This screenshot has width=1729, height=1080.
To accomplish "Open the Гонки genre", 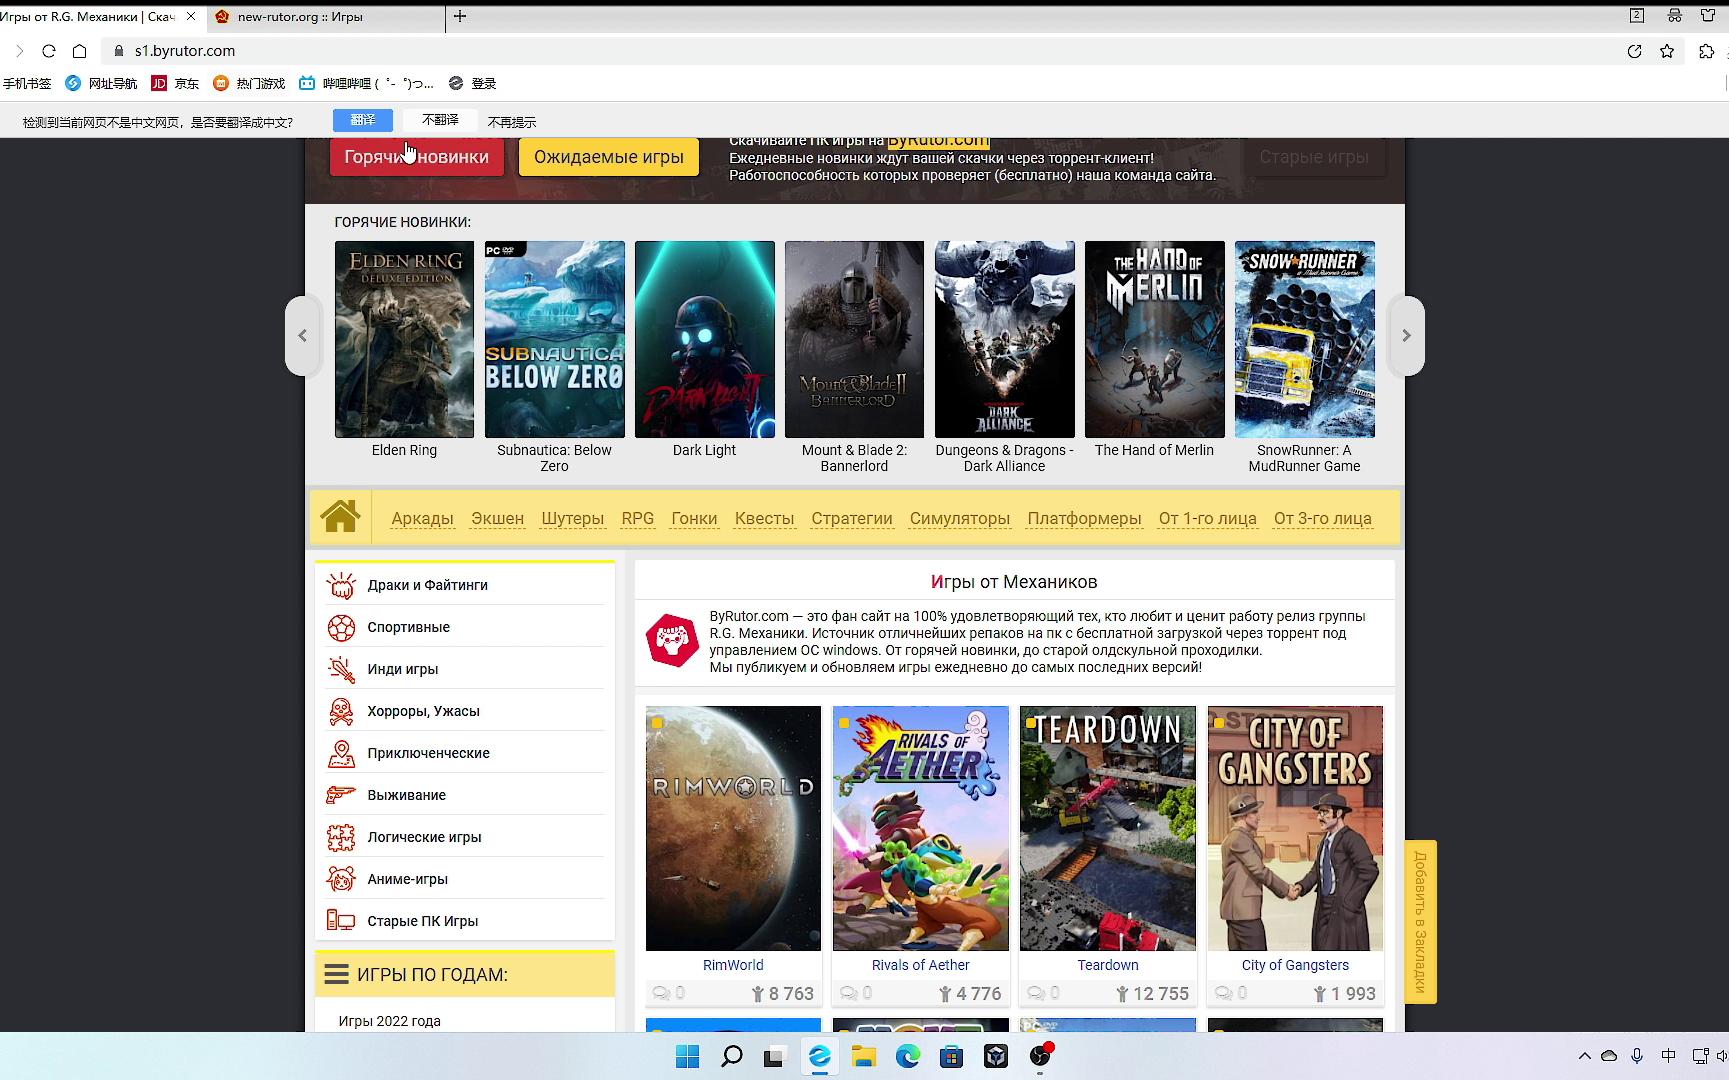I will click(x=694, y=518).
